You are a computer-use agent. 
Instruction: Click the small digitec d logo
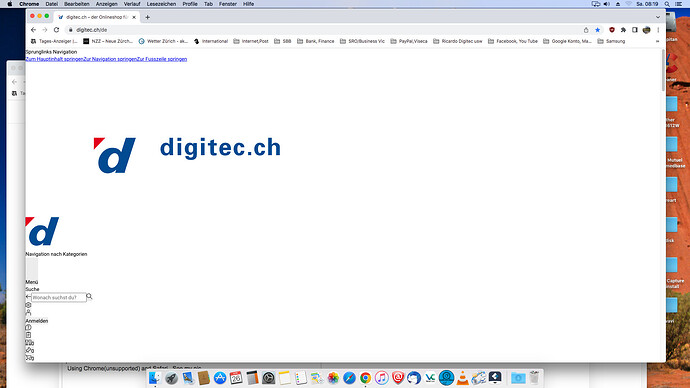point(42,231)
